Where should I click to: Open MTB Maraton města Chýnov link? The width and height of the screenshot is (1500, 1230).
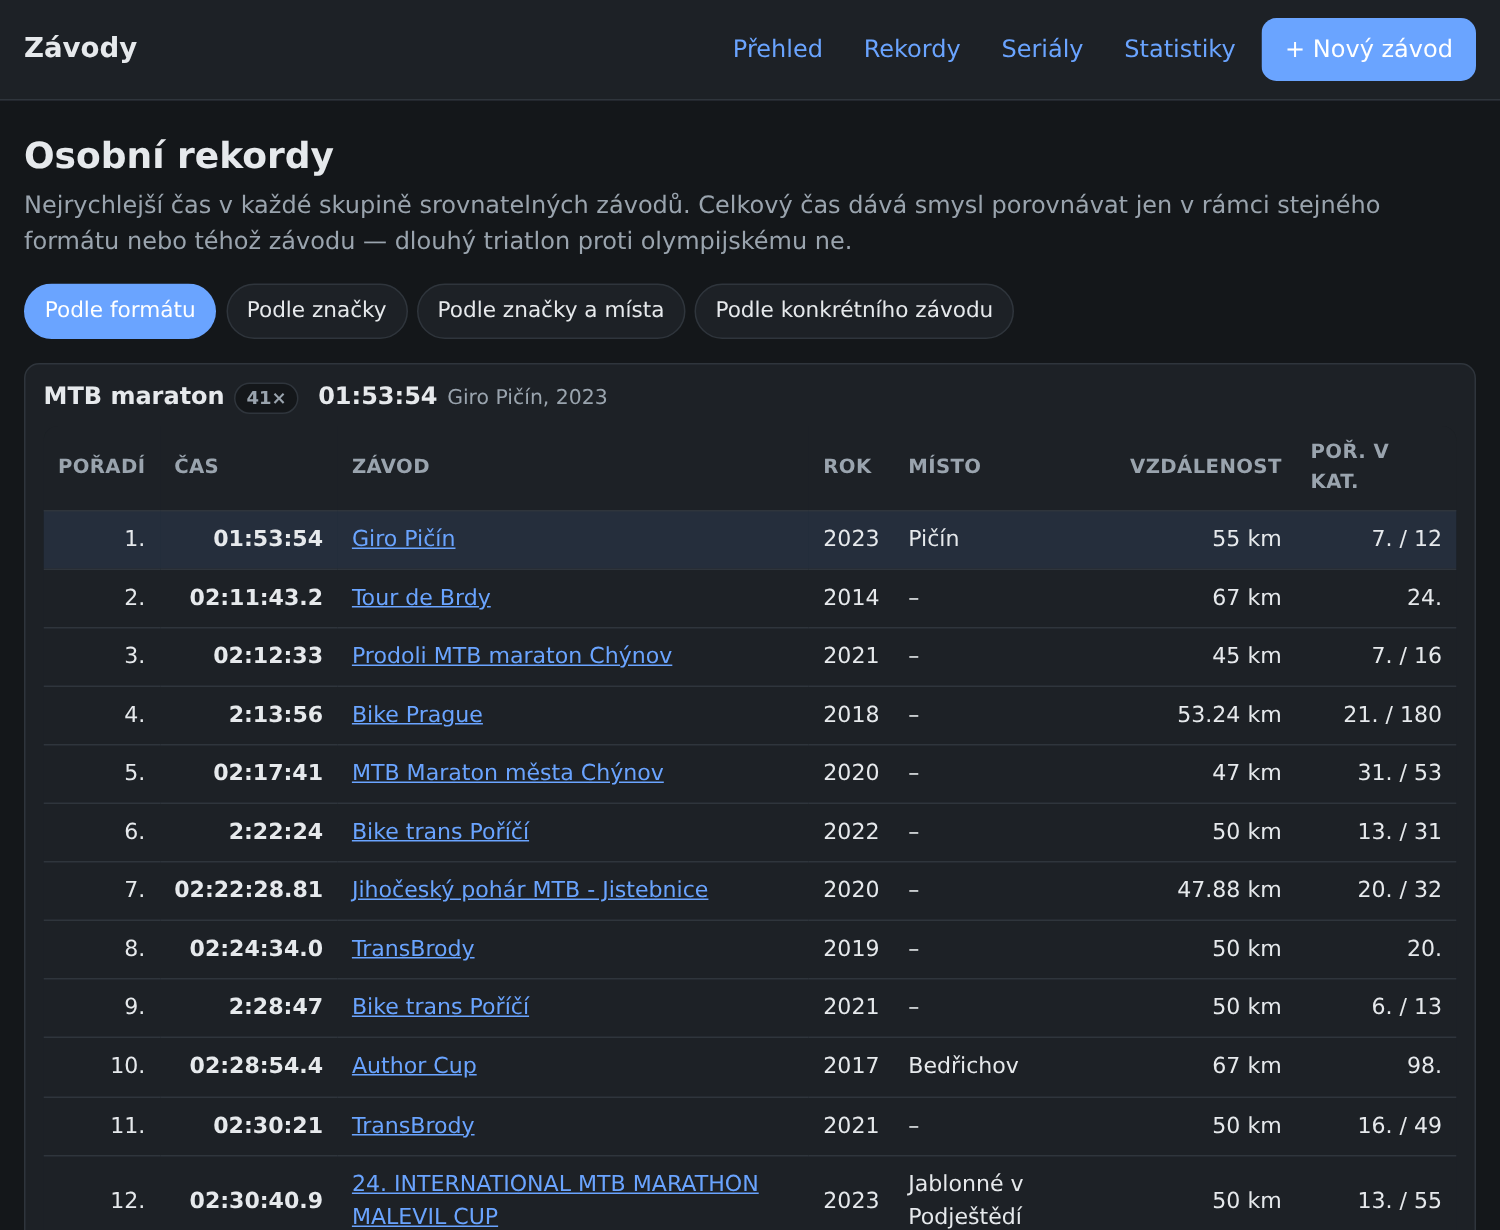pyautogui.click(x=508, y=773)
